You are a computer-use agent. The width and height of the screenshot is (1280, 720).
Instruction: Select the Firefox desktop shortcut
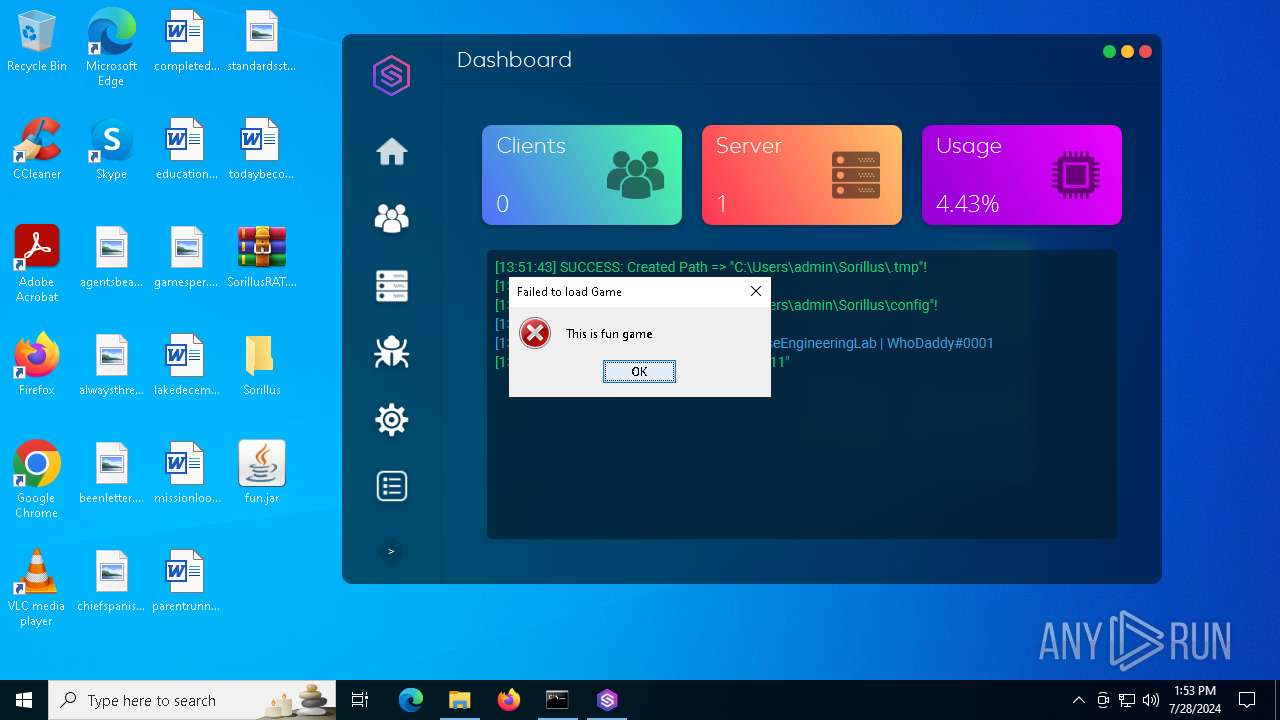tap(37, 366)
